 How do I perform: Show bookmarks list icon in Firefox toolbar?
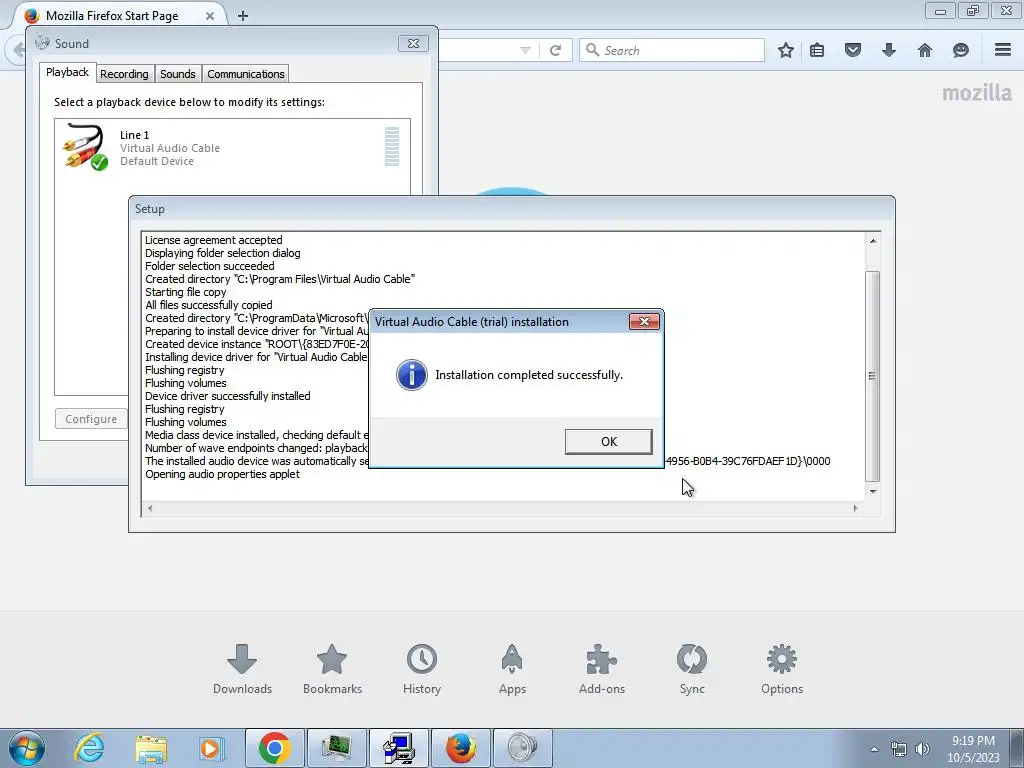pos(817,50)
